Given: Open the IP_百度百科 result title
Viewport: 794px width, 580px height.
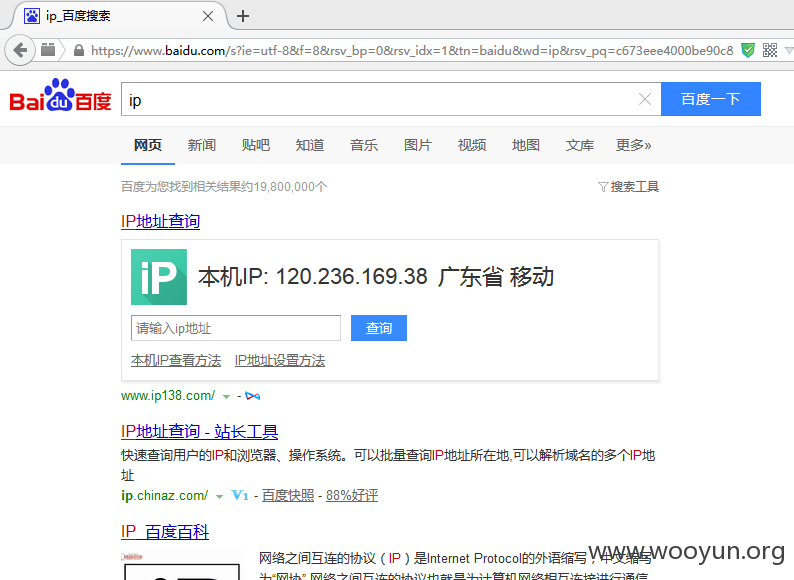Looking at the screenshot, I should pyautogui.click(x=165, y=532).
